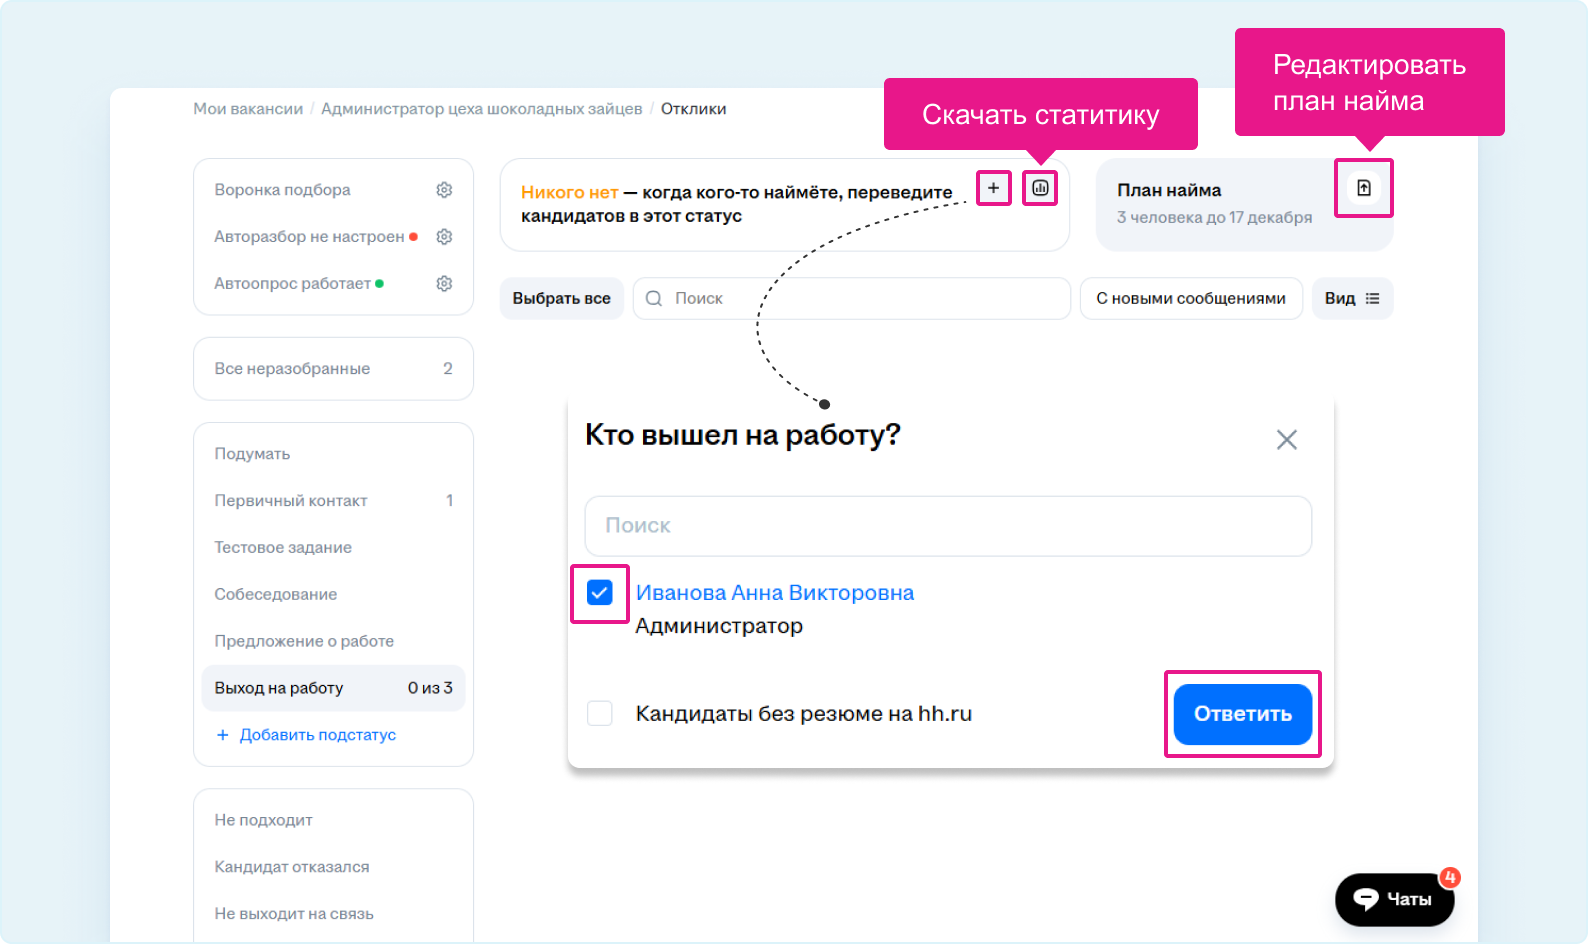Open Иванова Анна Викторовна candidate profile link
Image resolution: width=1588 pixels, height=944 pixels.
[x=774, y=593]
